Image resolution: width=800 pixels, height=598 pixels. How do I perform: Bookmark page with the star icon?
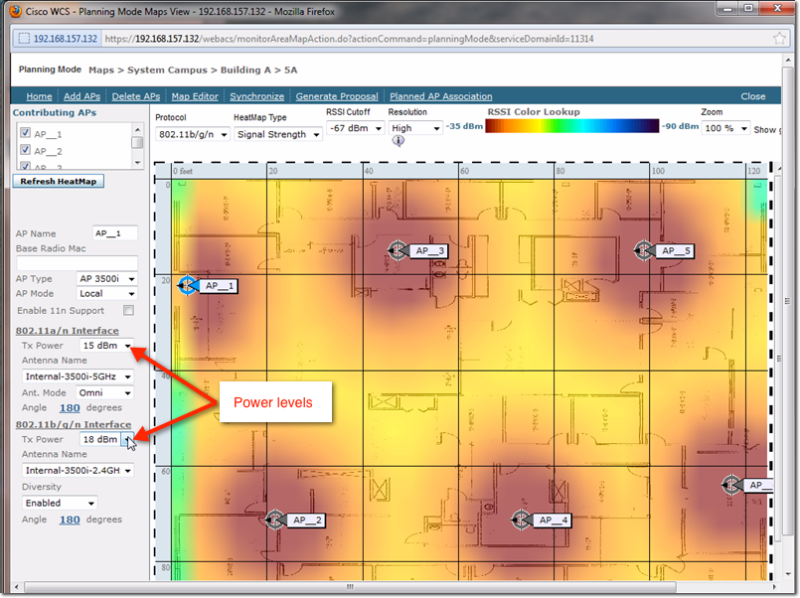(779, 38)
